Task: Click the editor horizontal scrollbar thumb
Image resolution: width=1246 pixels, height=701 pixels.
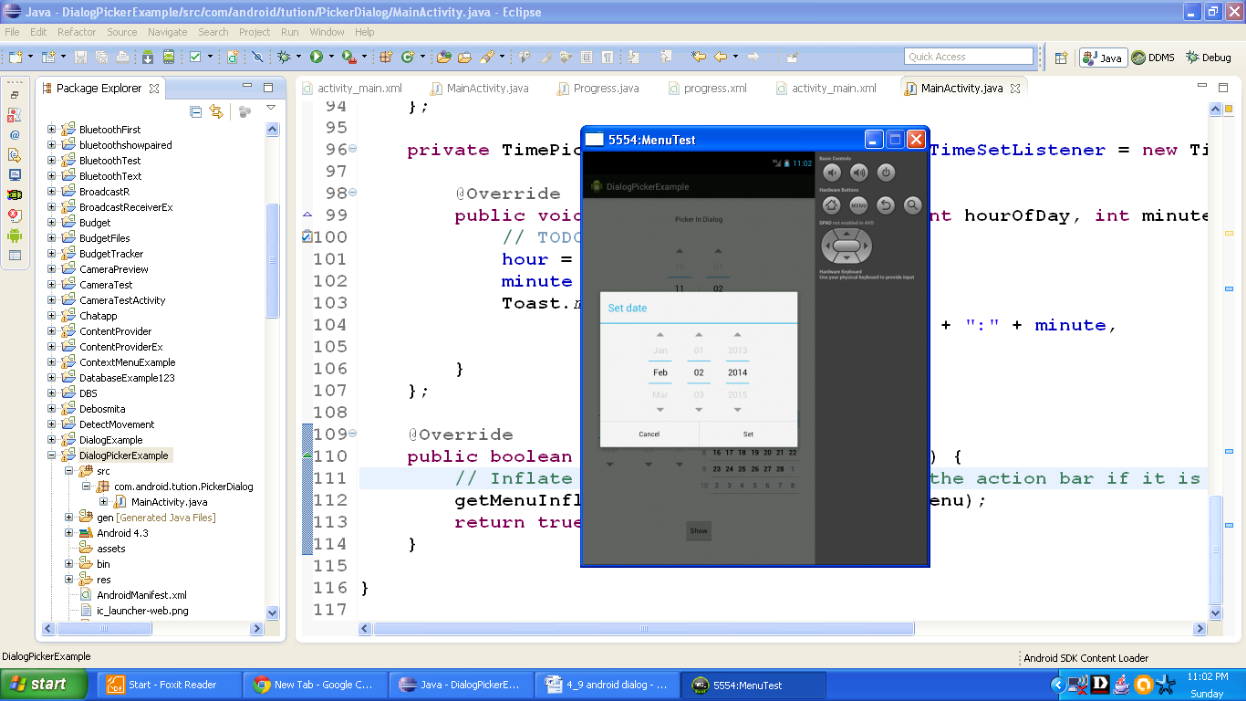Action: click(x=644, y=629)
